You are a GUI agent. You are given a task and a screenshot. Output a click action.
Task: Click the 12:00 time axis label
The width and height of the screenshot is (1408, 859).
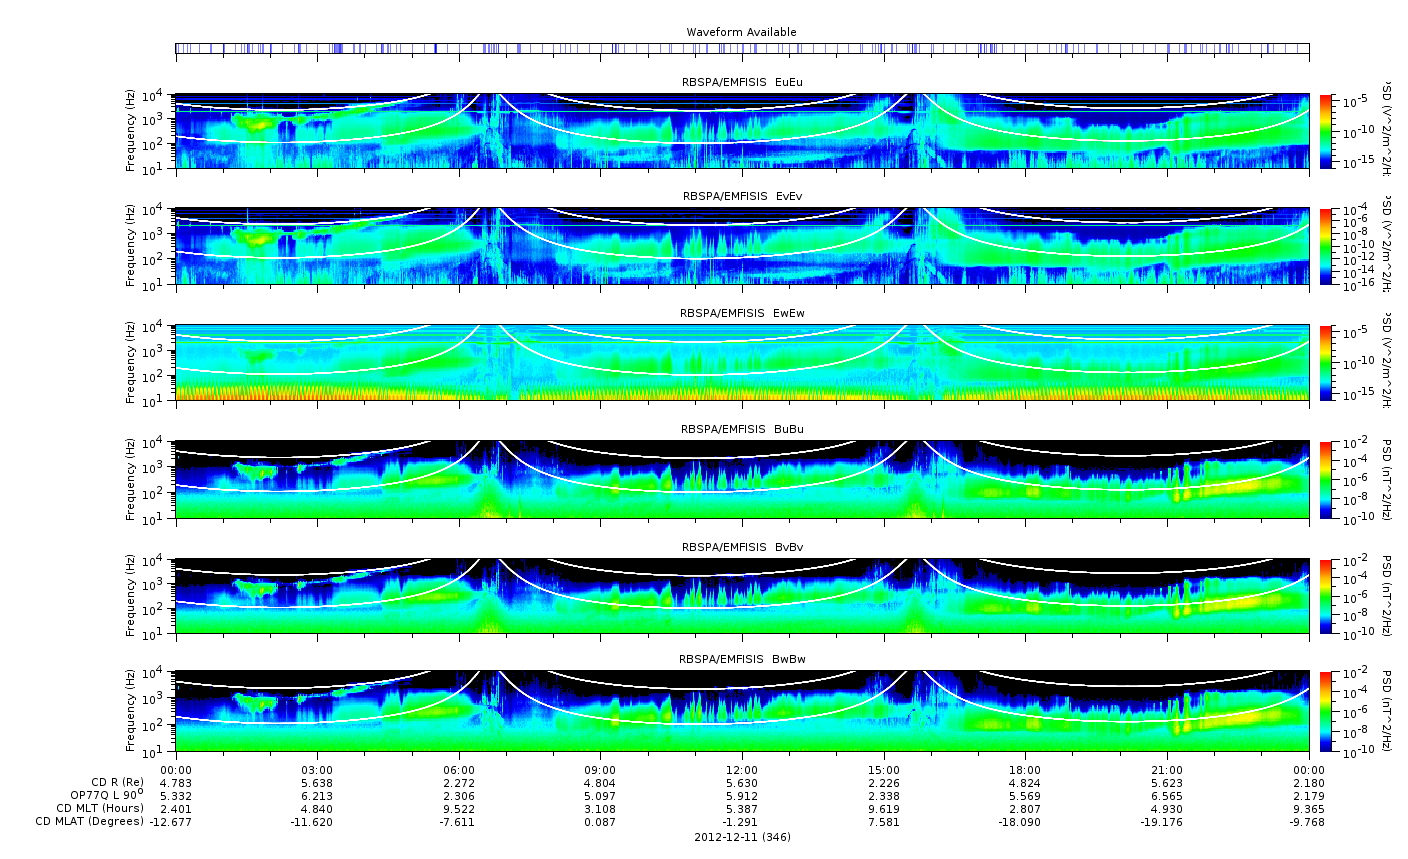tap(742, 769)
